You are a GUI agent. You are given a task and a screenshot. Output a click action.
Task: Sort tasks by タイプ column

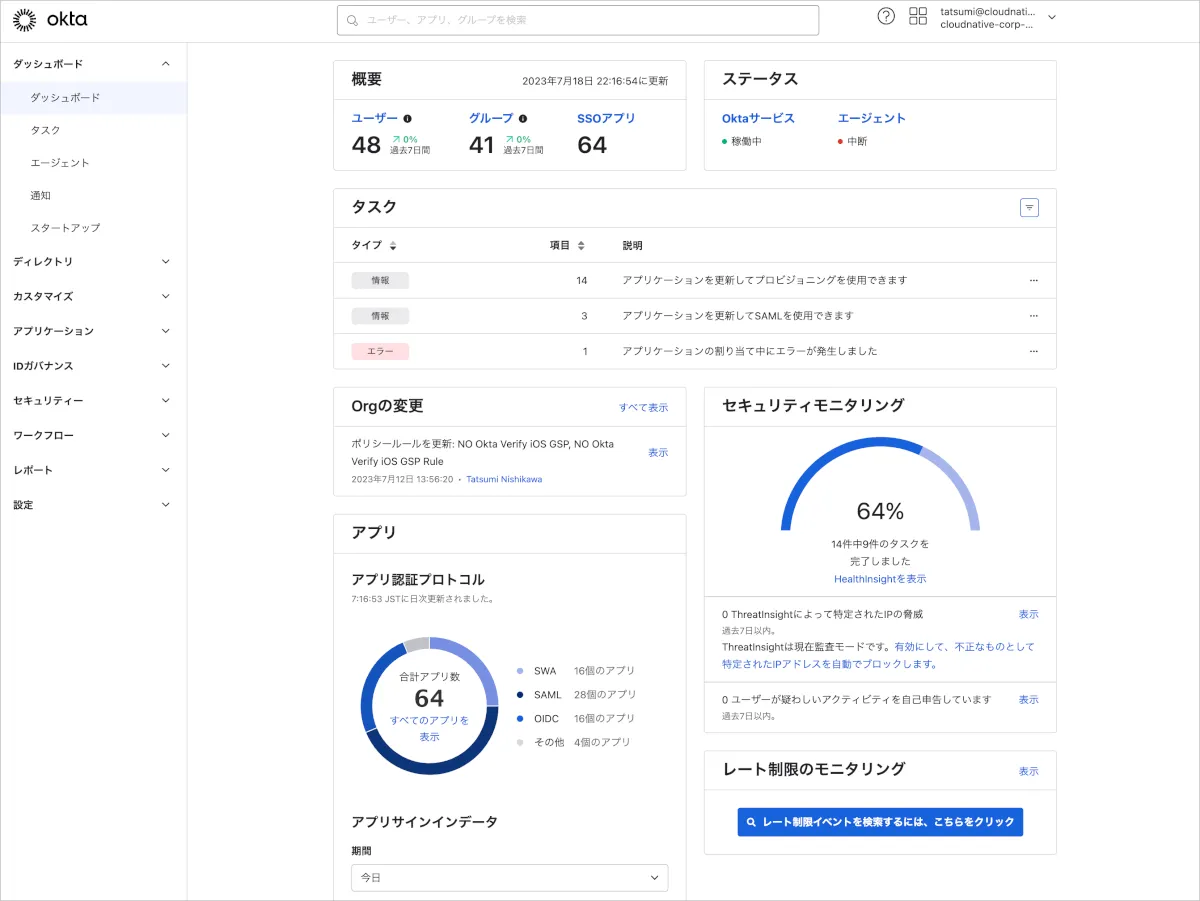[393, 246]
